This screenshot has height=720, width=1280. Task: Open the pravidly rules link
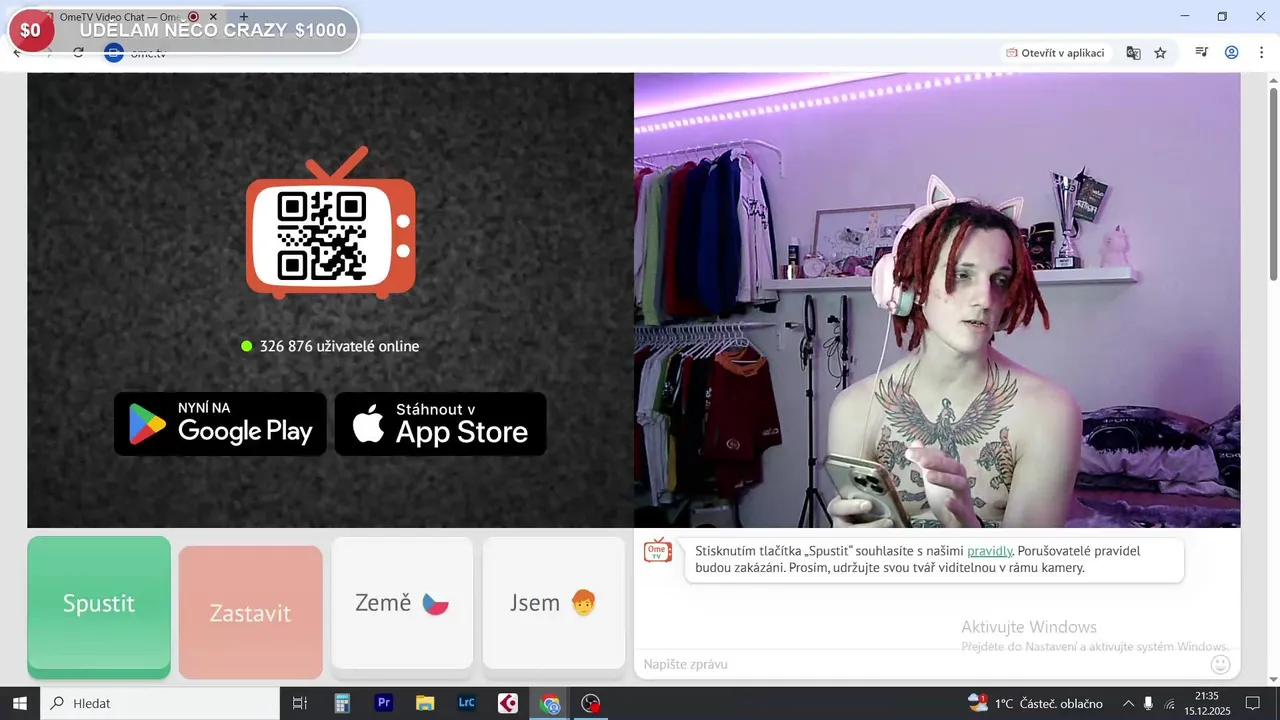[989, 551]
